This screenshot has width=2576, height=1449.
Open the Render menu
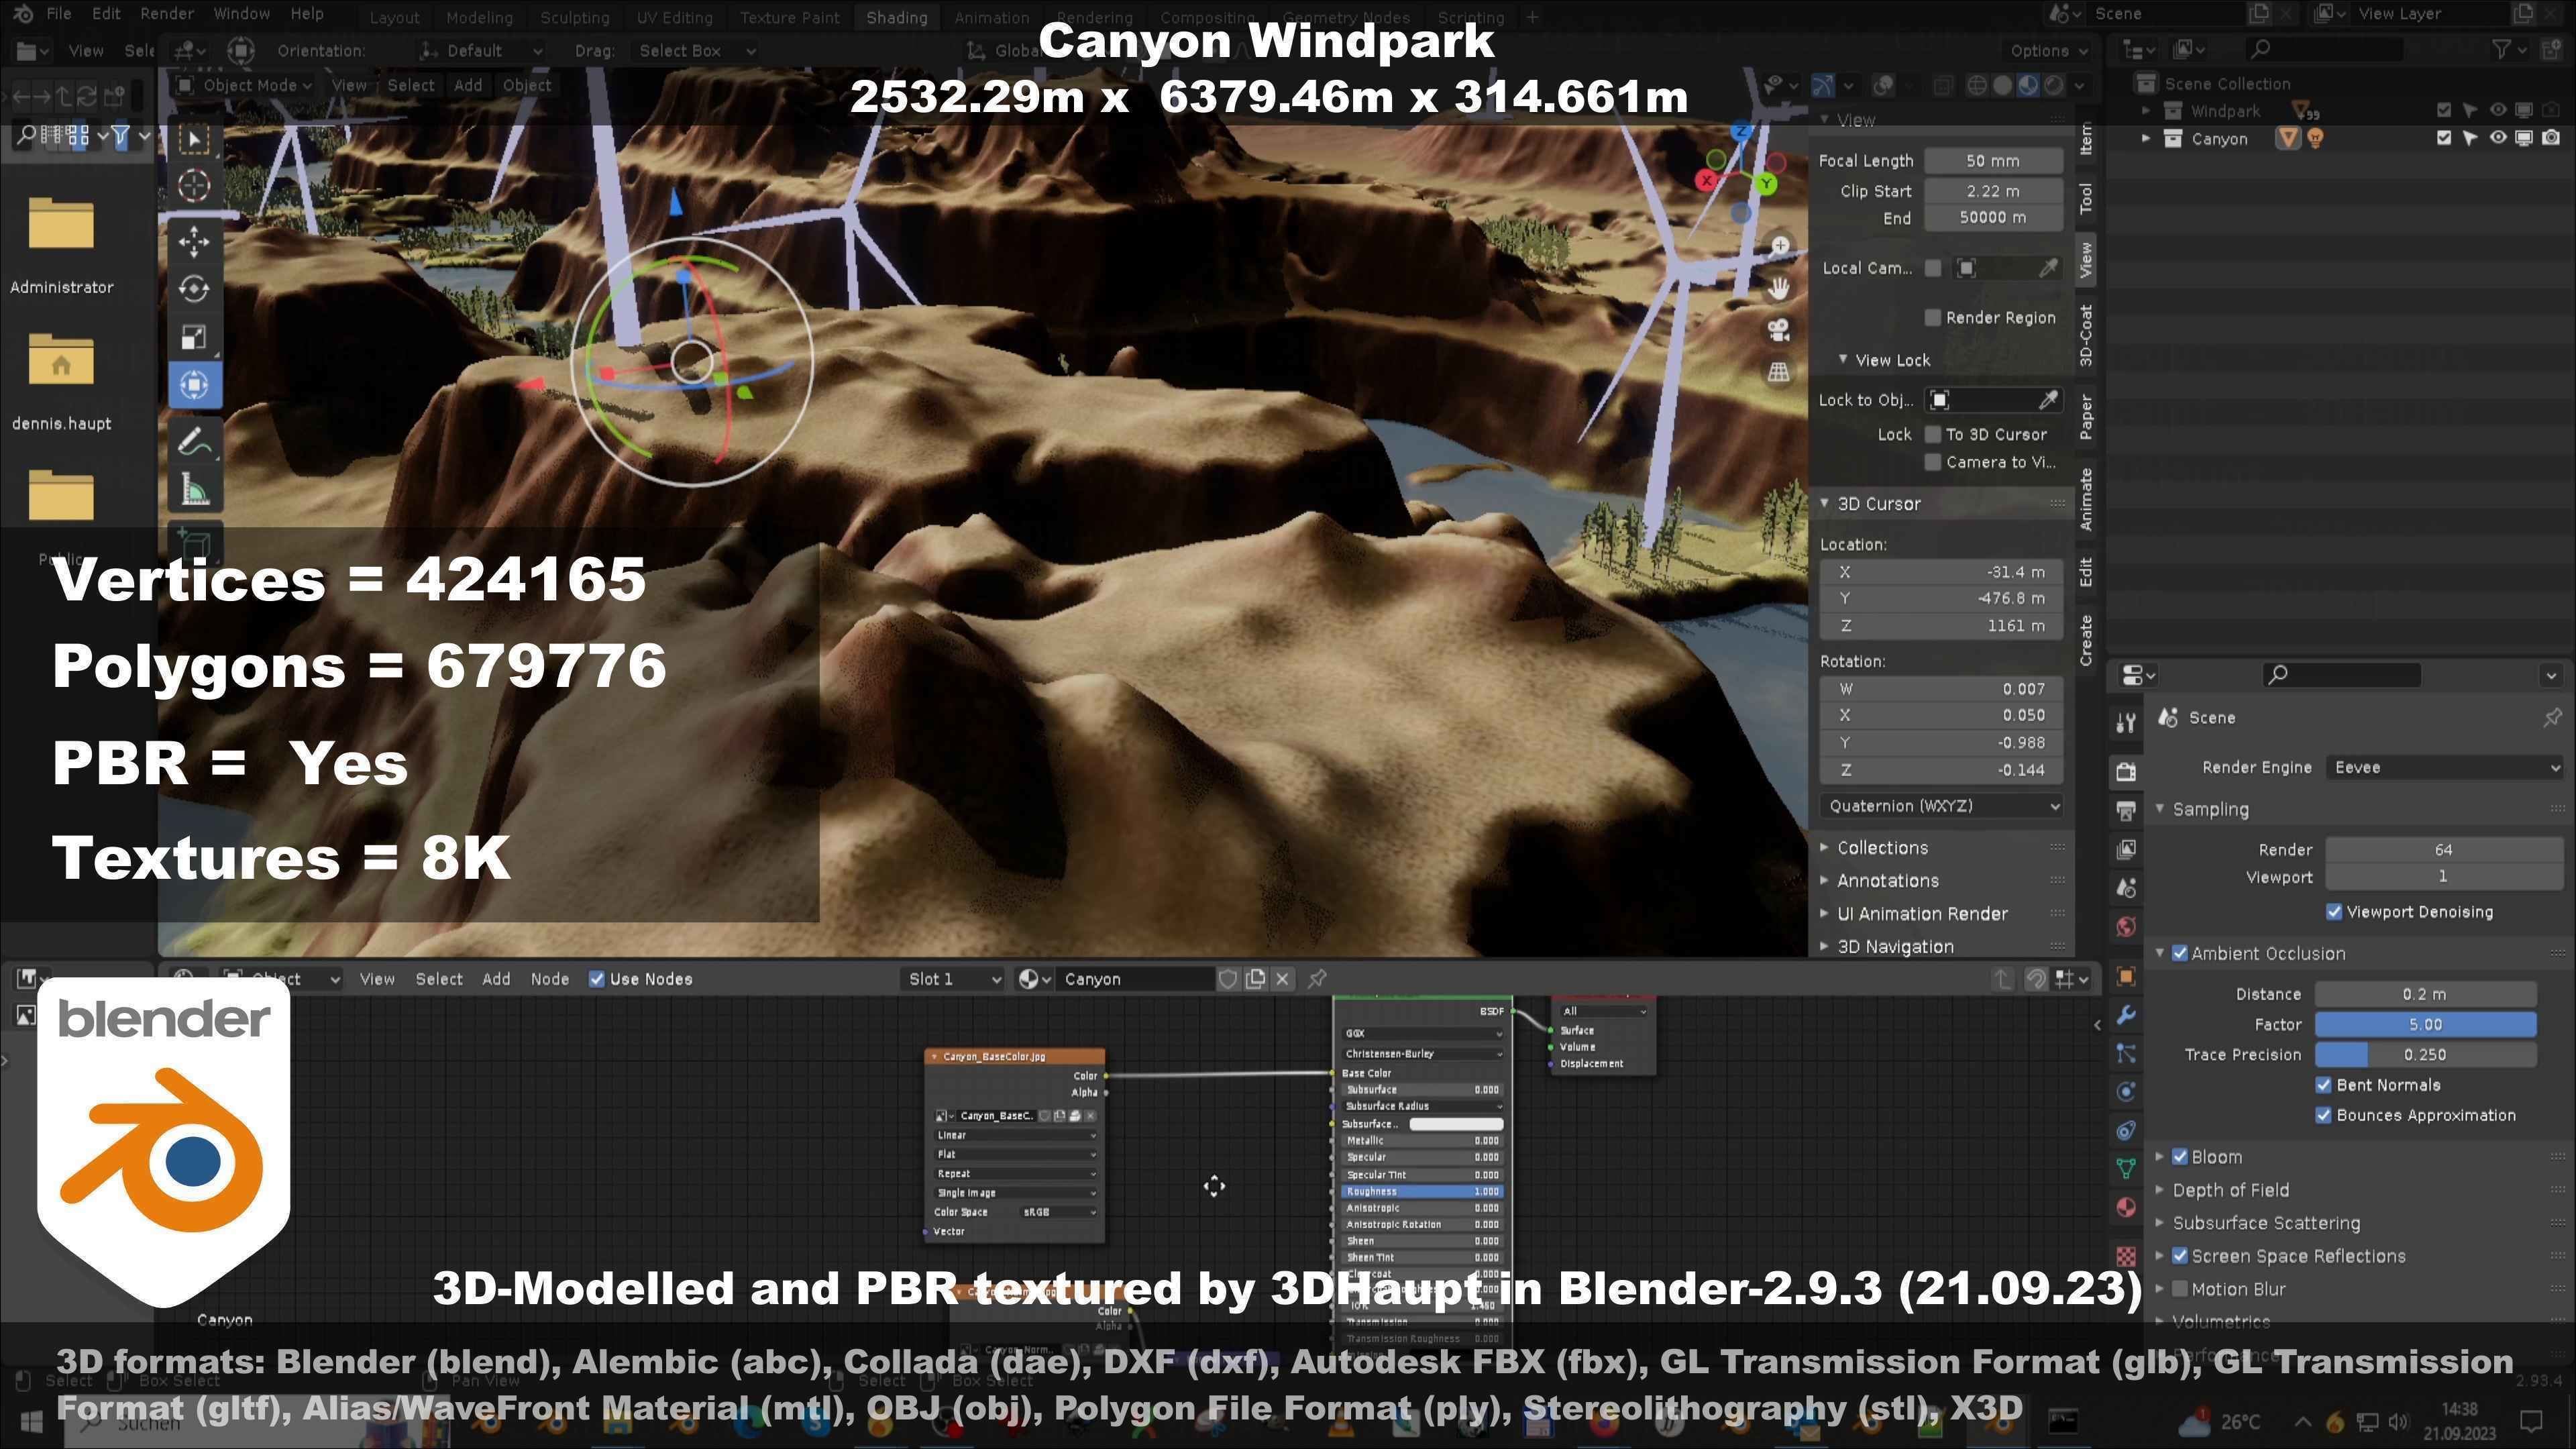pyautogui.click(x=167, y=14)
